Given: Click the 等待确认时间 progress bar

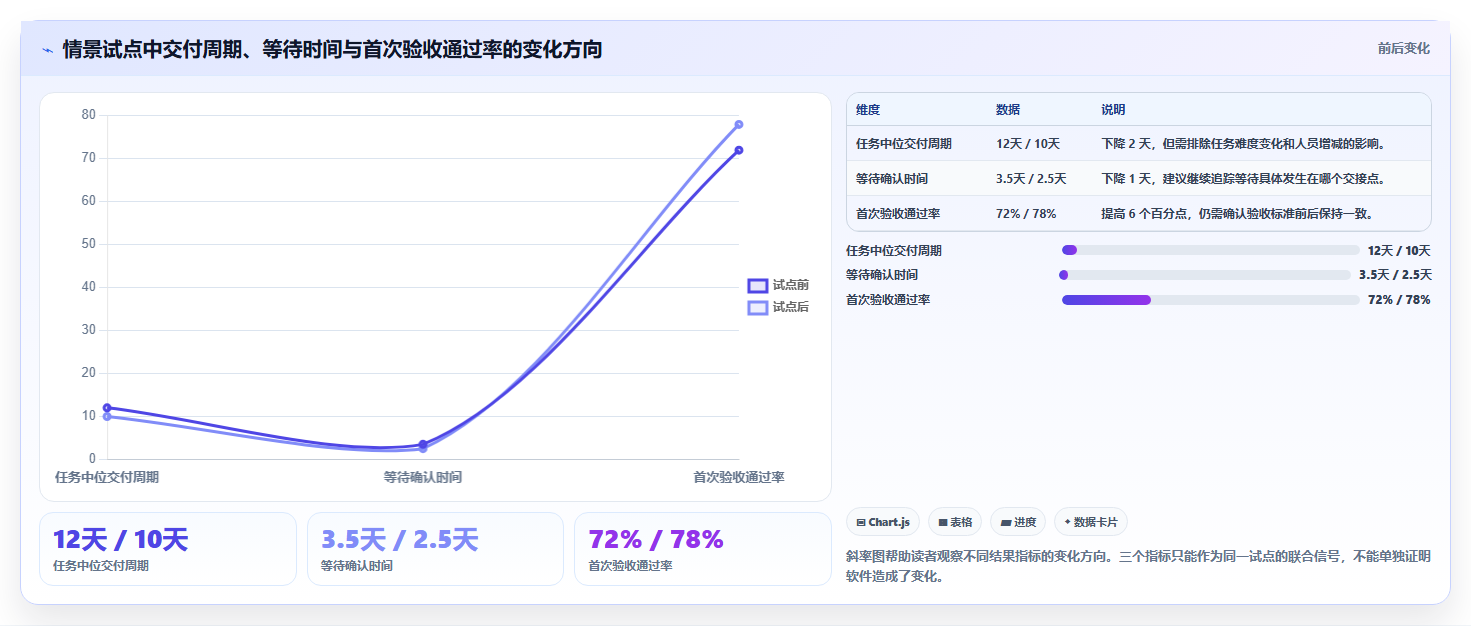Looking at the screenshot, I should [1204, 275].
